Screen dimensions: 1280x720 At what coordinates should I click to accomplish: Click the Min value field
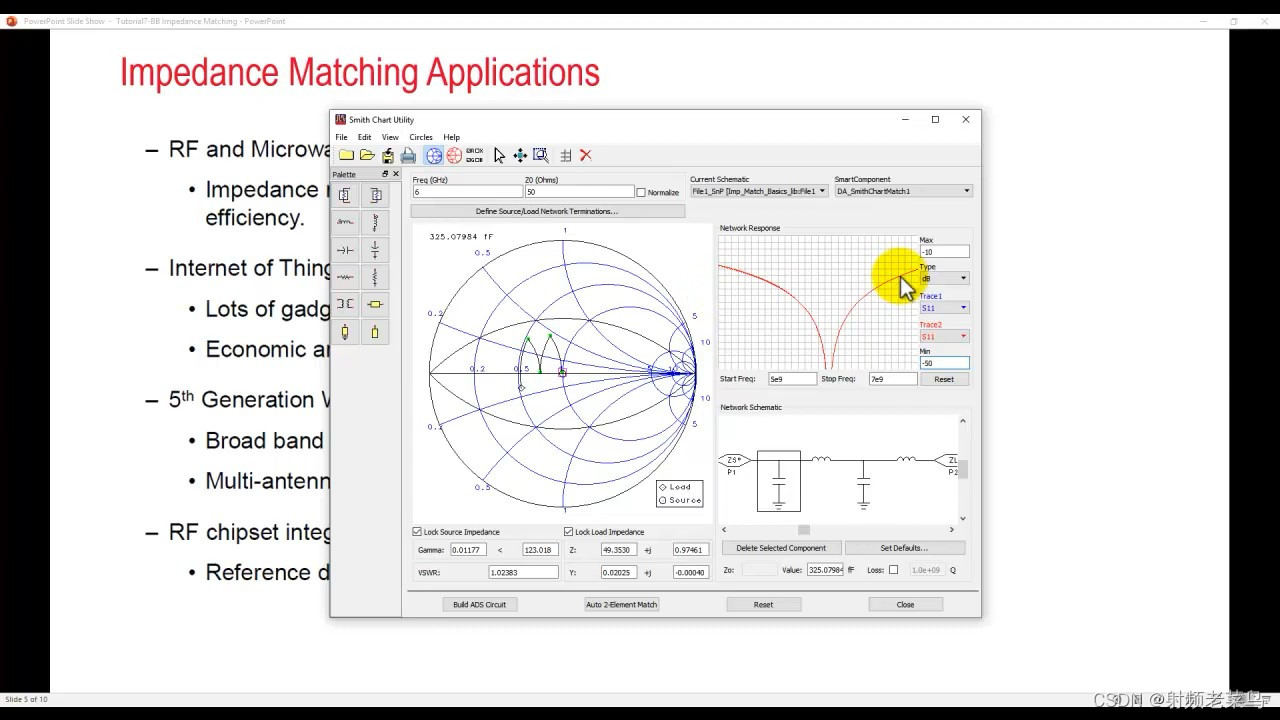944,363
